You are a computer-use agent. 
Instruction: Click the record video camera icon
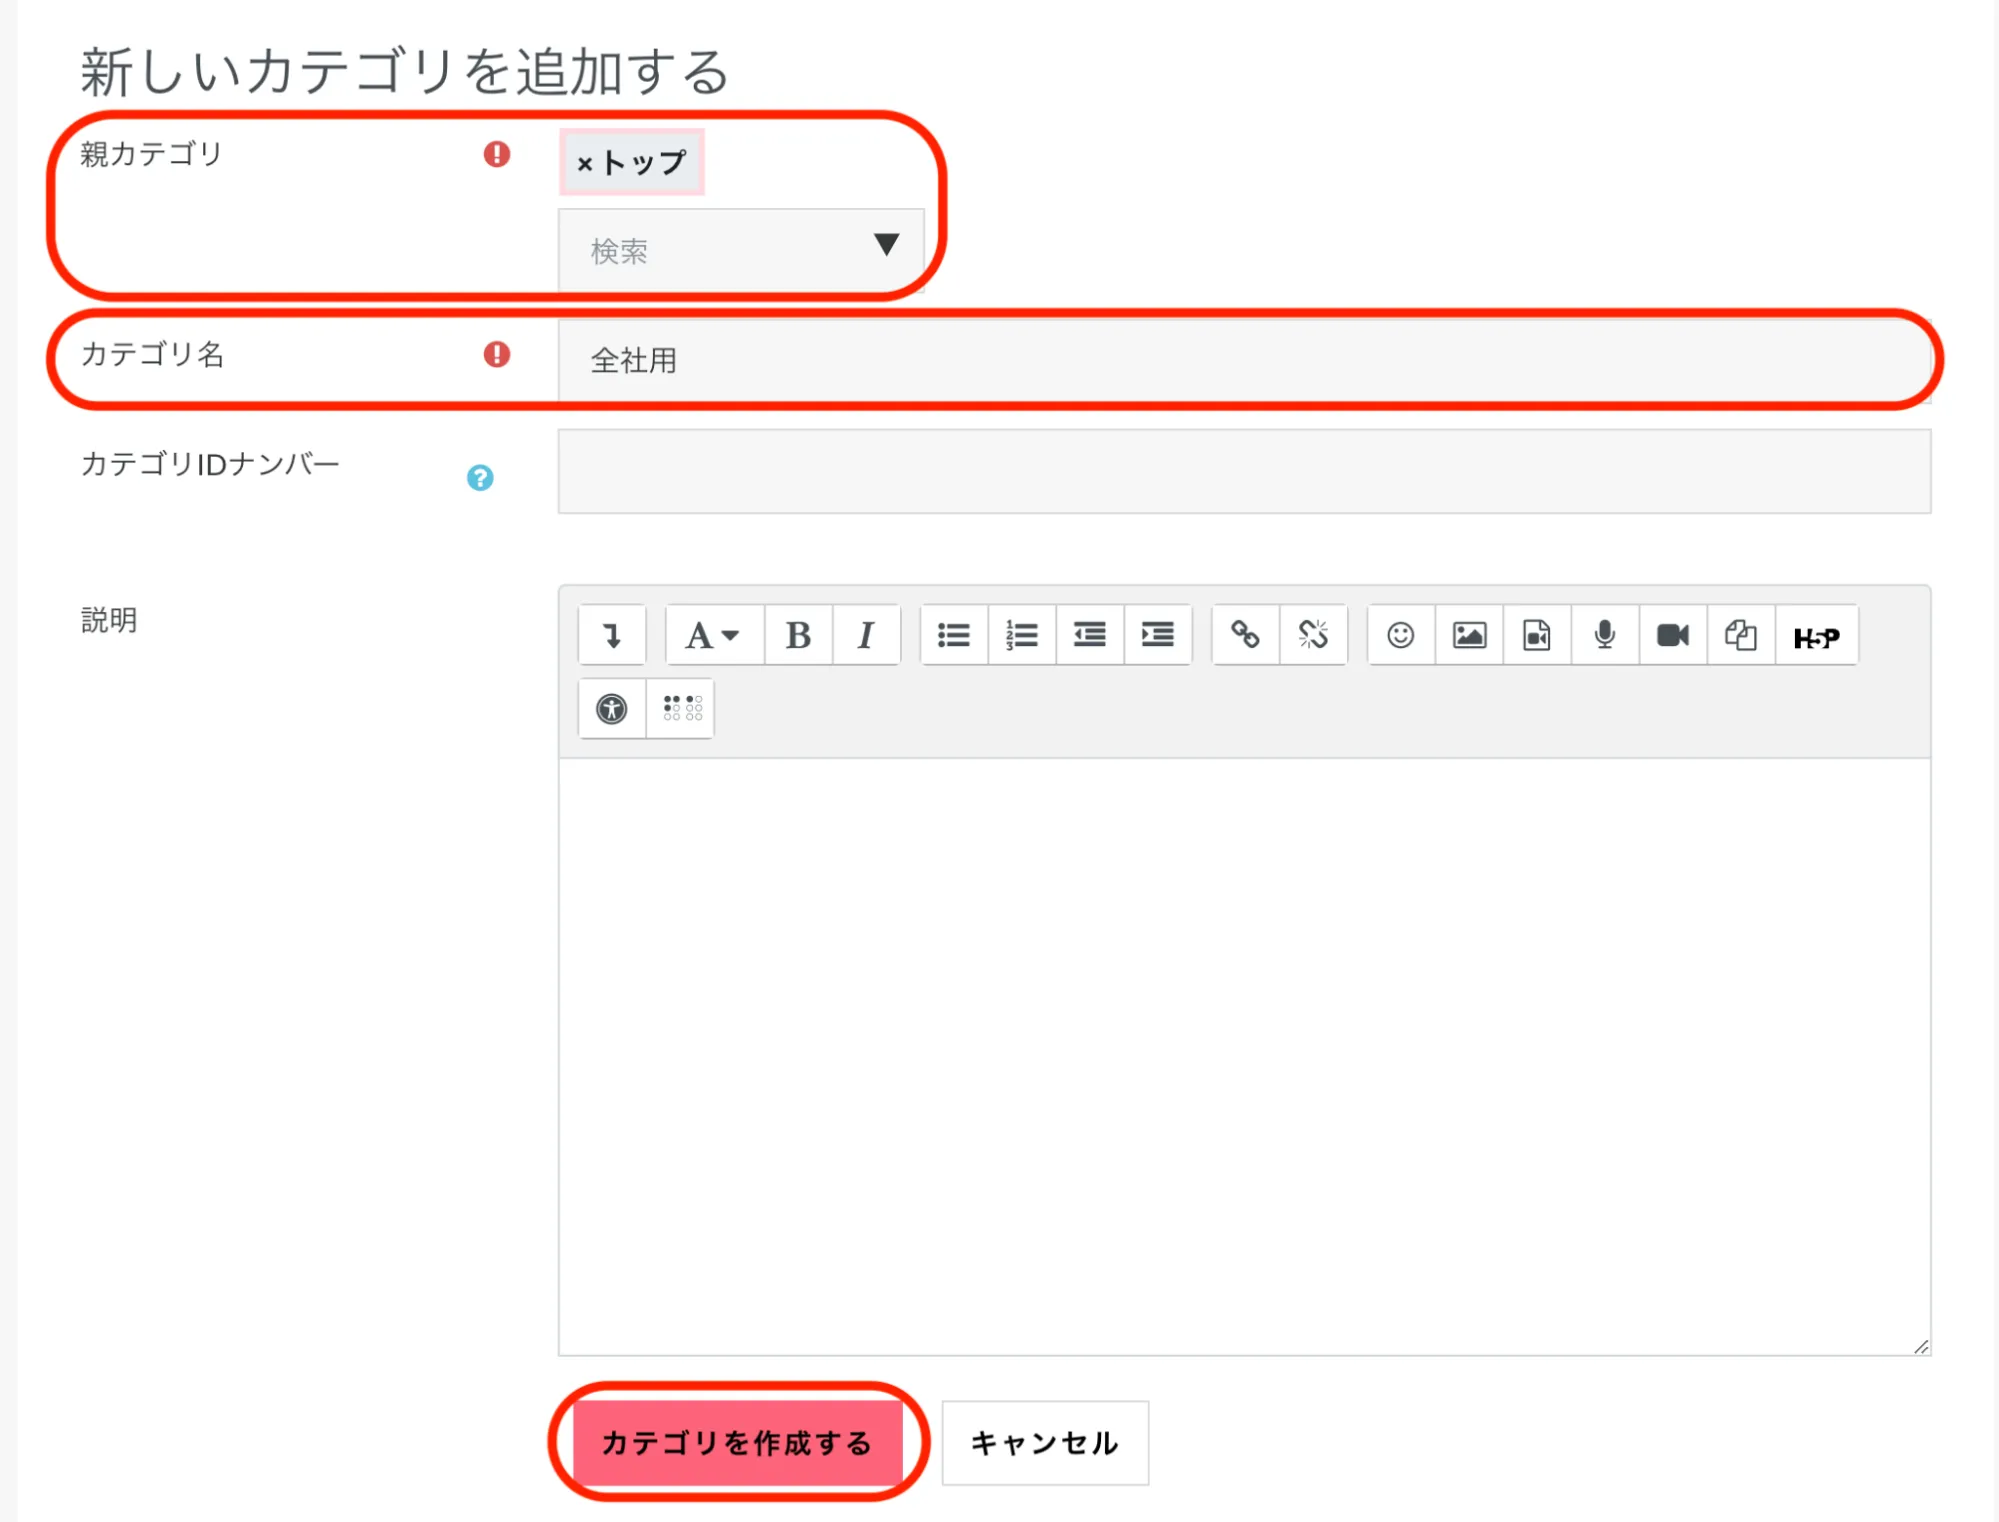pos(1672,635)
